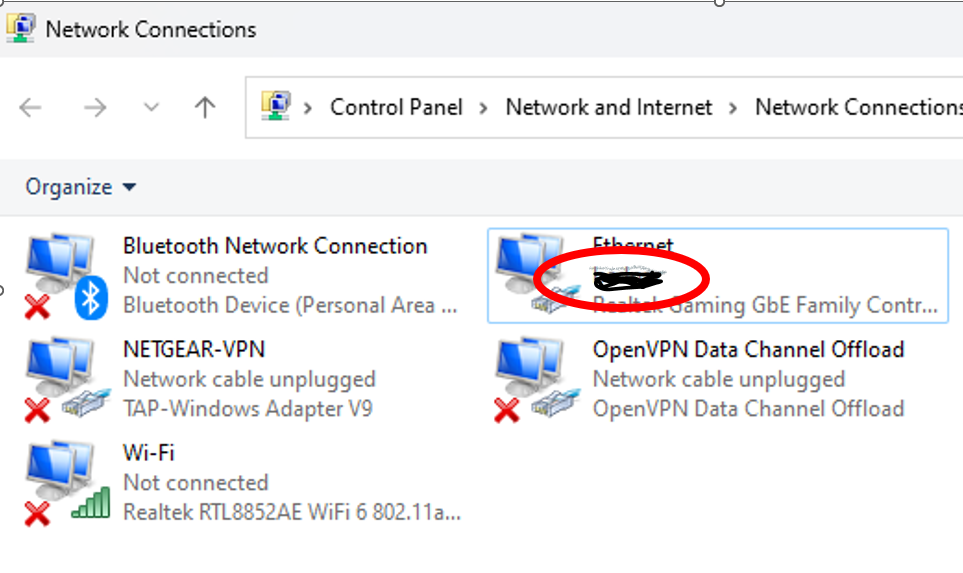Image resolution: width=963 pixels, height=573 pixels.
Task: Expand chevron after Control Panel breadcrumb
Action: click(x=483, y=108)
